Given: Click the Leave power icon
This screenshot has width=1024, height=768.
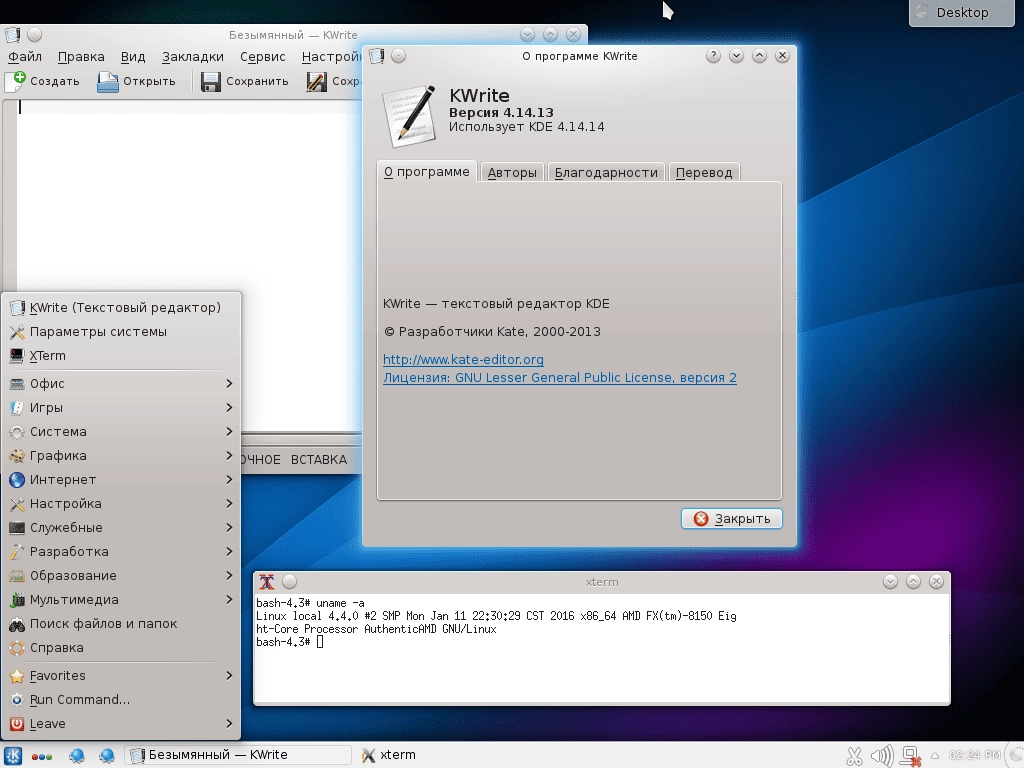Looking at the screenshot, I should pyautogui.click(x=18, y=724).
